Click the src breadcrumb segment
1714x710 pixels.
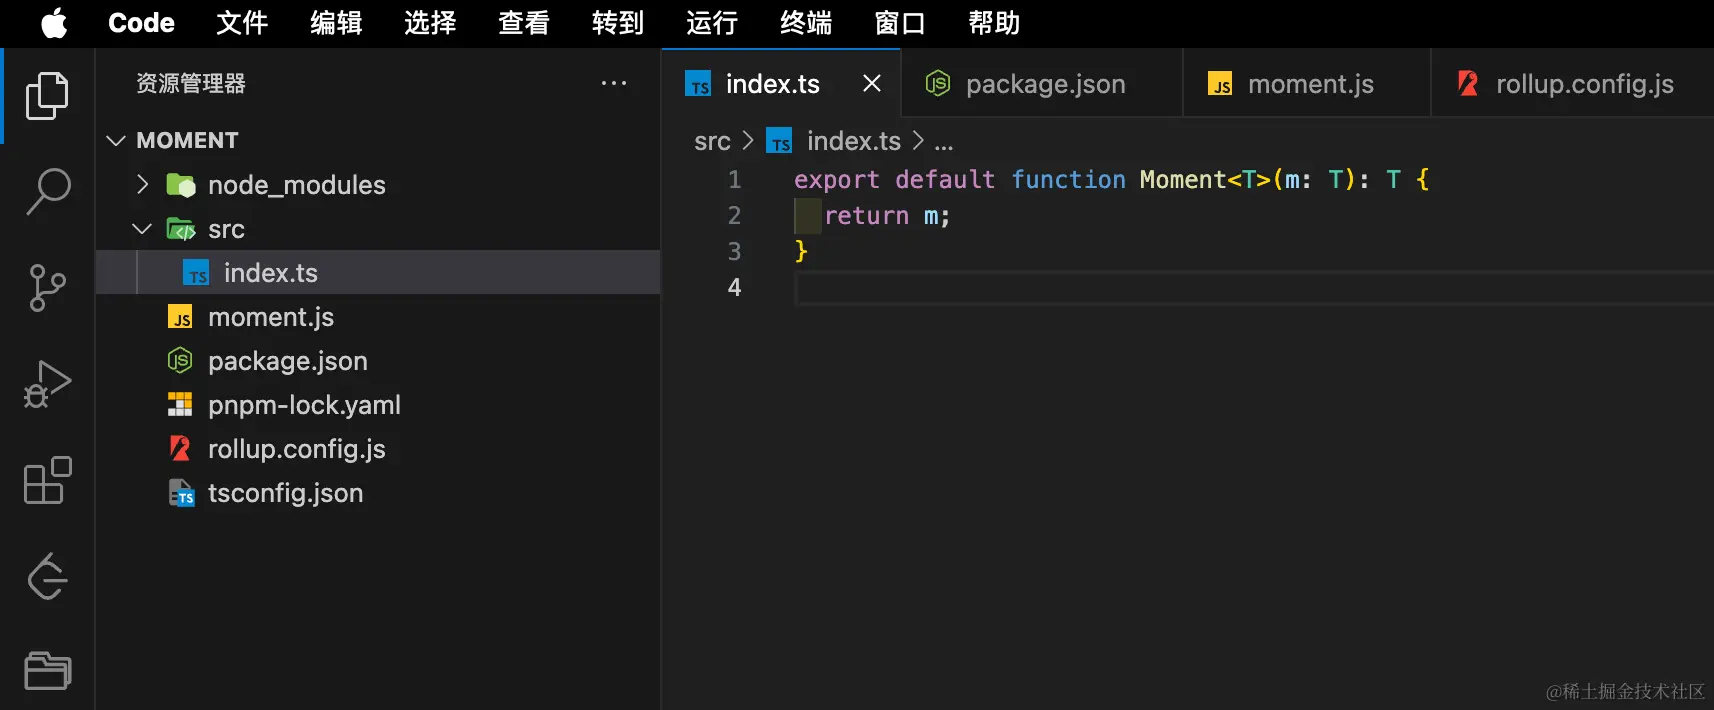click(x=712, y=141)
